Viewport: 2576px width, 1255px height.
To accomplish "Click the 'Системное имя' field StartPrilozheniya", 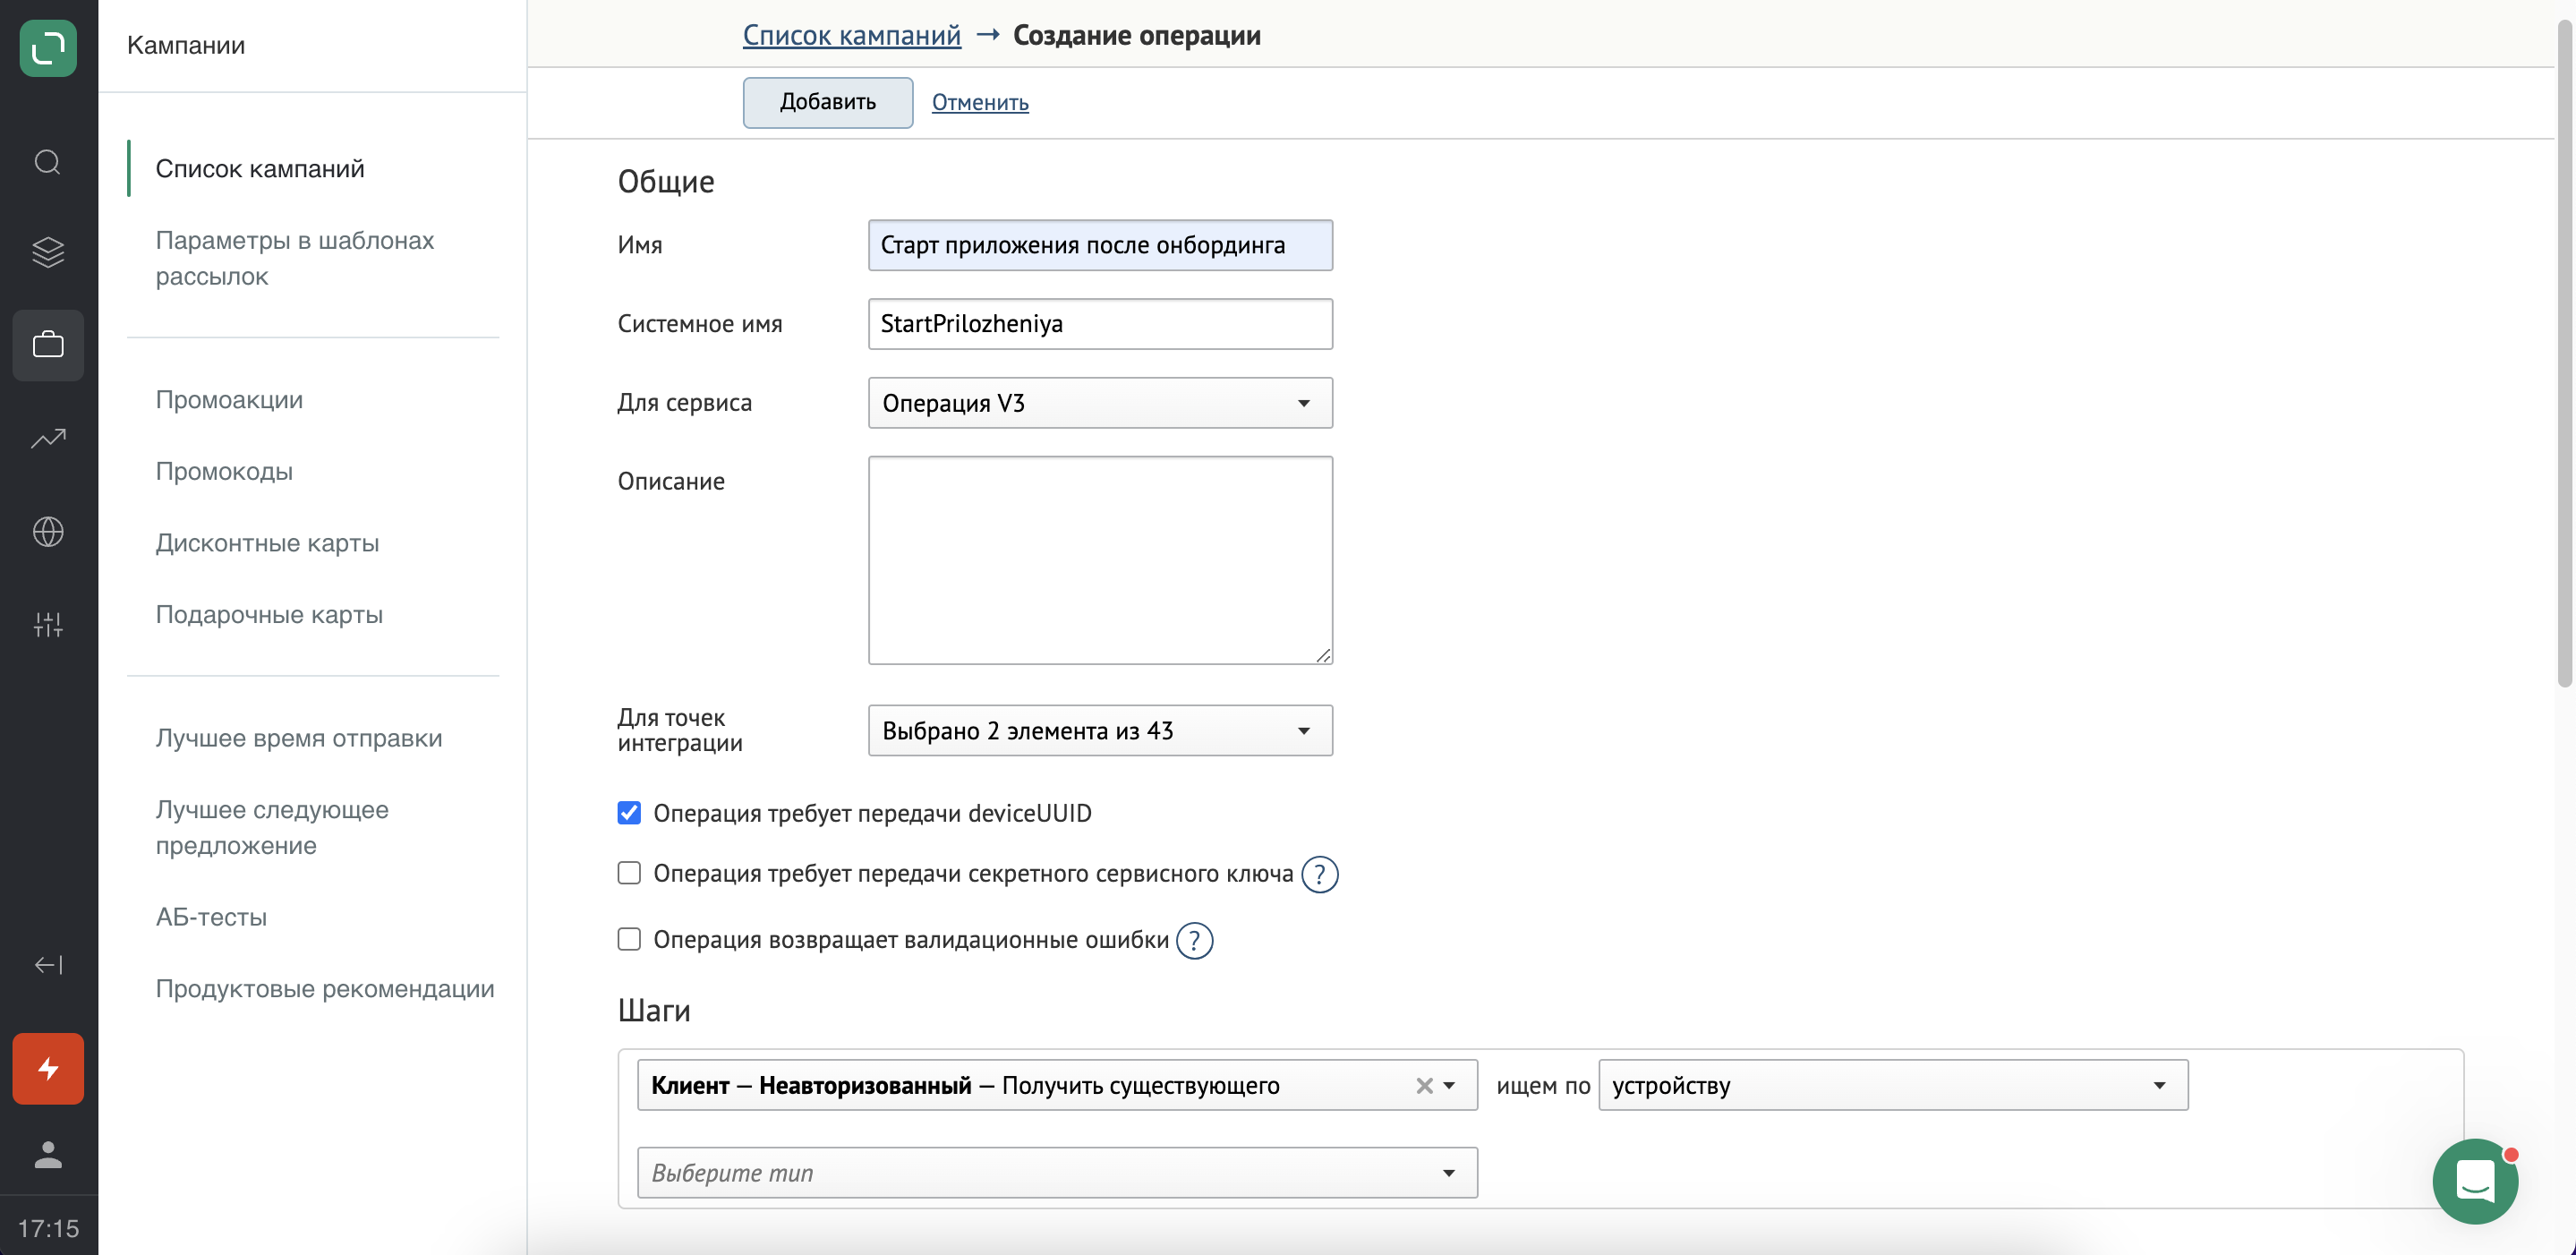I will pos(1100,324).
